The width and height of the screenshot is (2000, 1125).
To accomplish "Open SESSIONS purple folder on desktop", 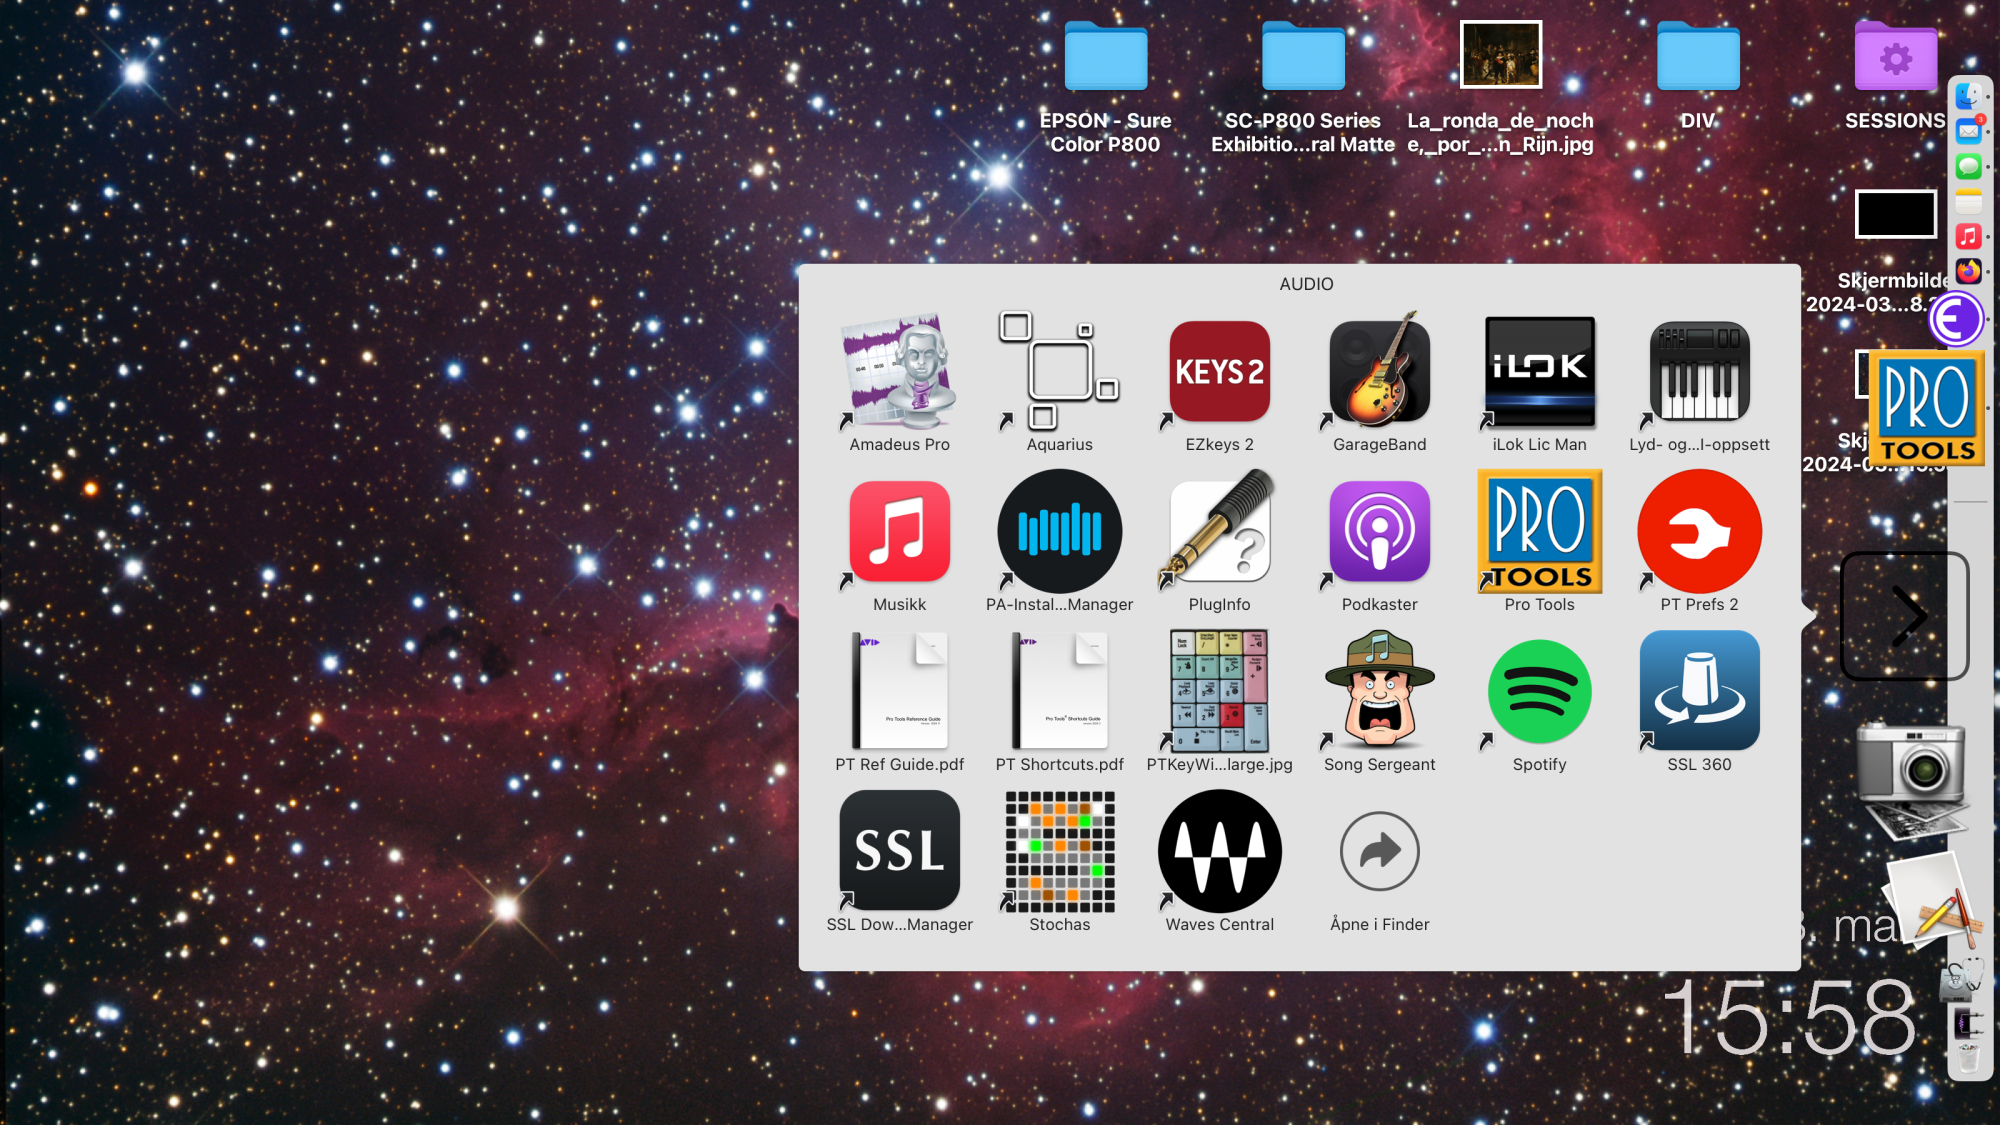I will [x=1895, y=56].
